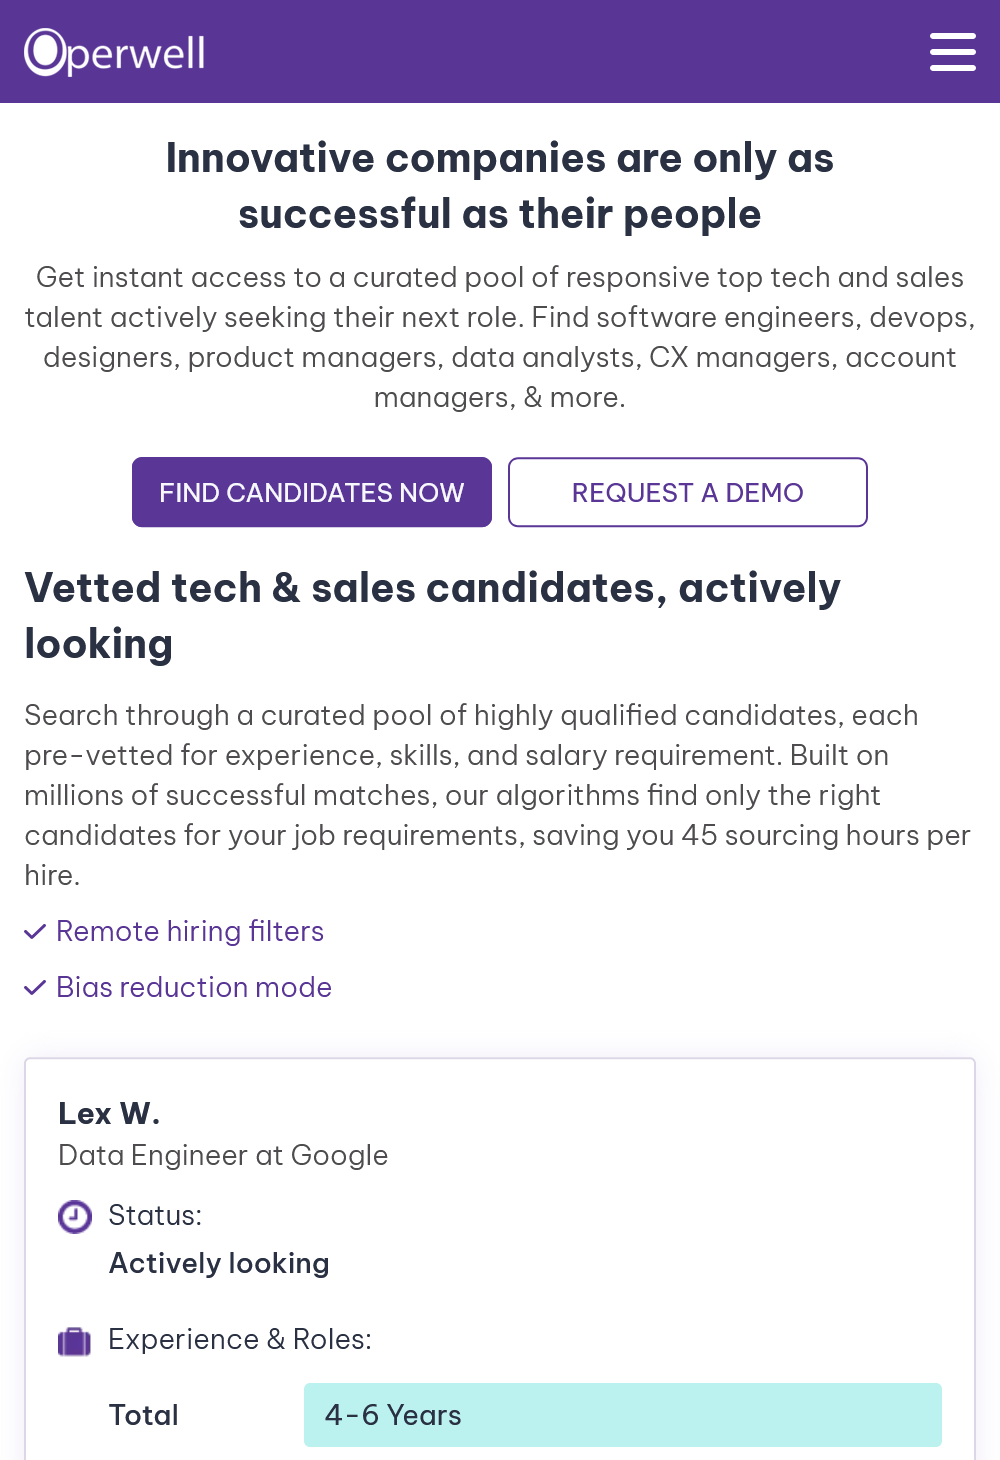The height and width of the screenshot is (1460, 1000).
Task: Open the Remote hiring filters link
Action: (x=190, y=931)
